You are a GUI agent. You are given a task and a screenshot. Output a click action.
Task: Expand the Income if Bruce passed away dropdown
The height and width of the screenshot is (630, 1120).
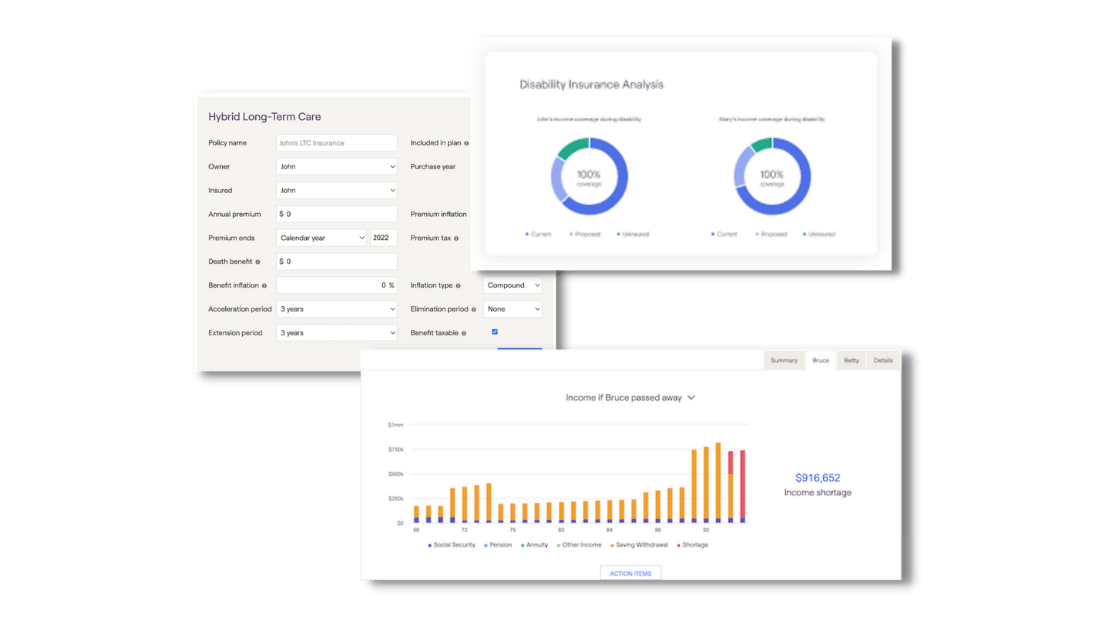[x=630, y=398]
